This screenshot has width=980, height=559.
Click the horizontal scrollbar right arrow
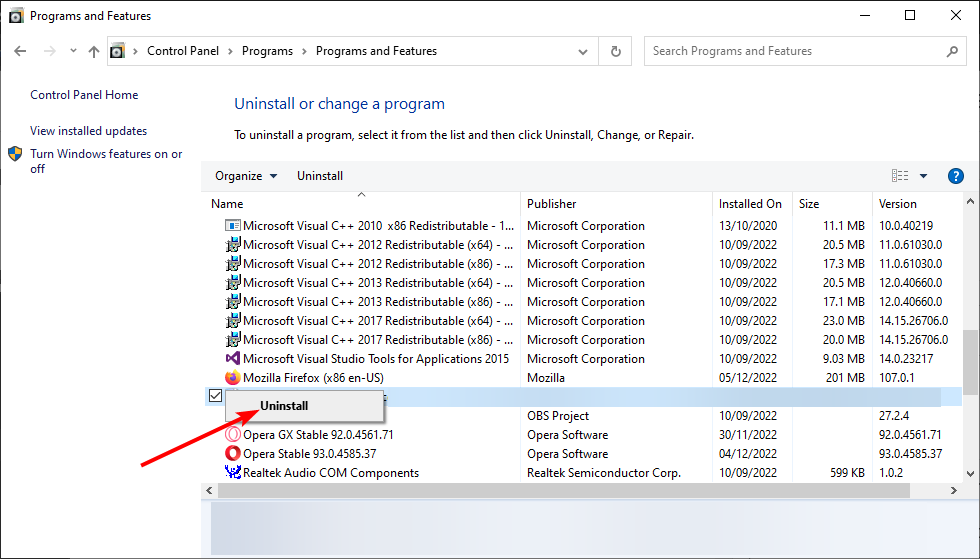pos(954,491)
